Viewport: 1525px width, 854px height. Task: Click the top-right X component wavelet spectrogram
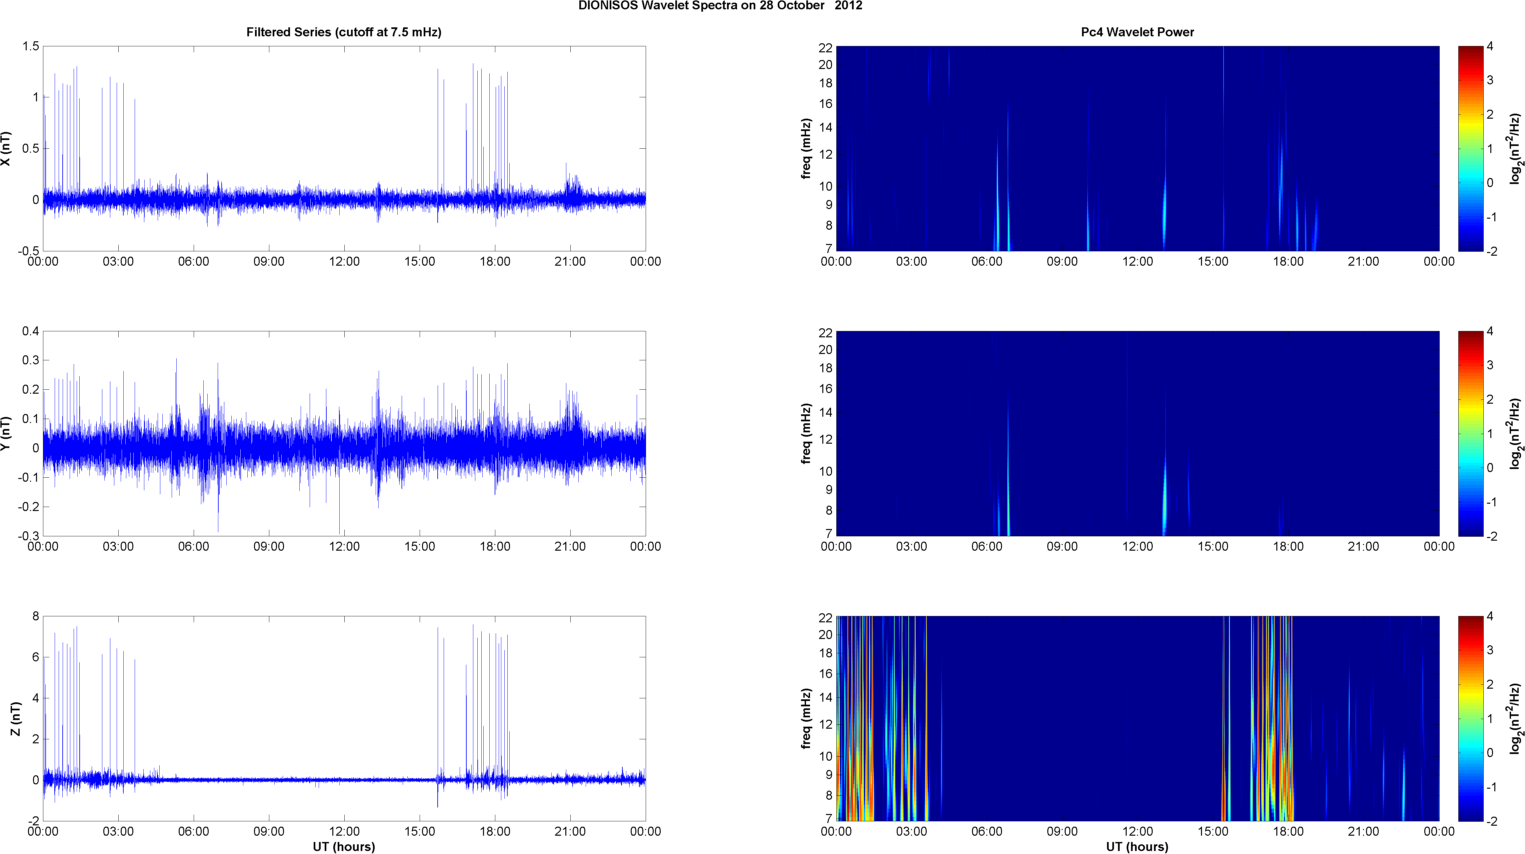(1137, 148)
